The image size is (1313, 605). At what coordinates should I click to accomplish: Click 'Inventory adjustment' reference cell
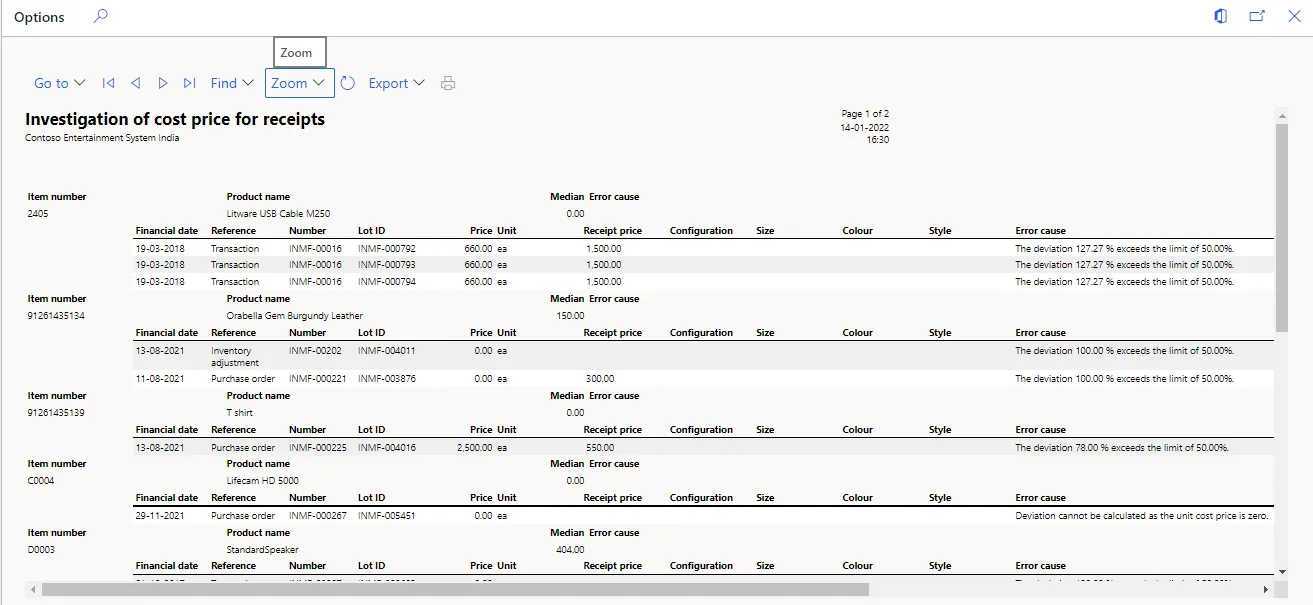[235, 357]
